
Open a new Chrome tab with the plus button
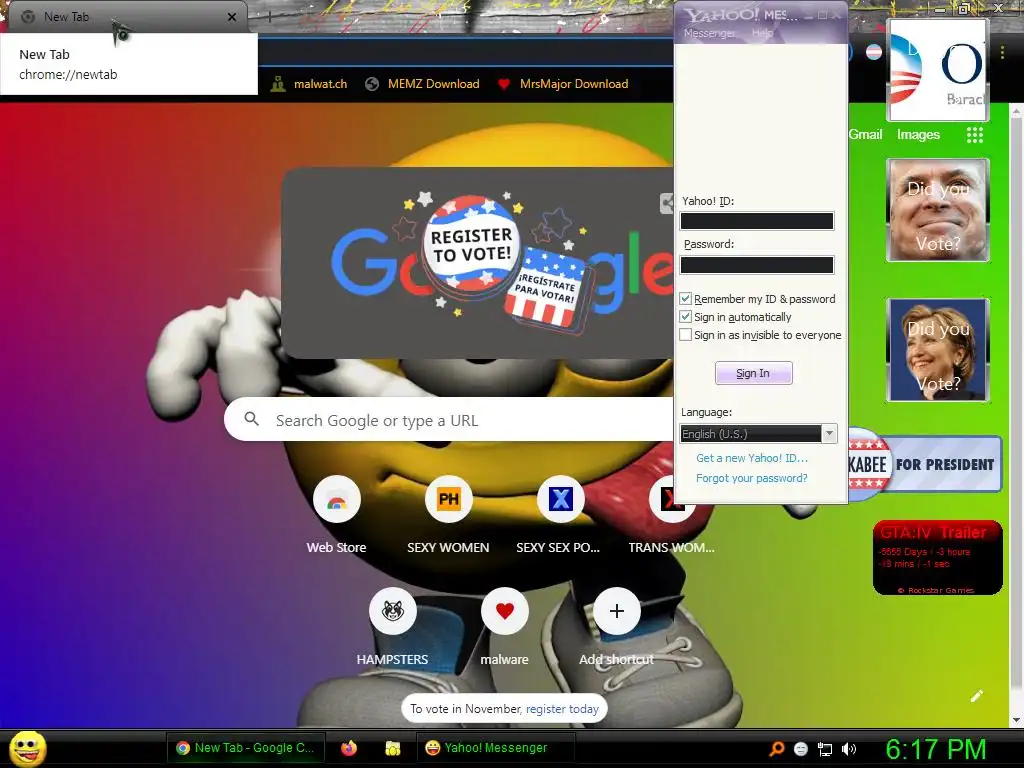[269, 17]
